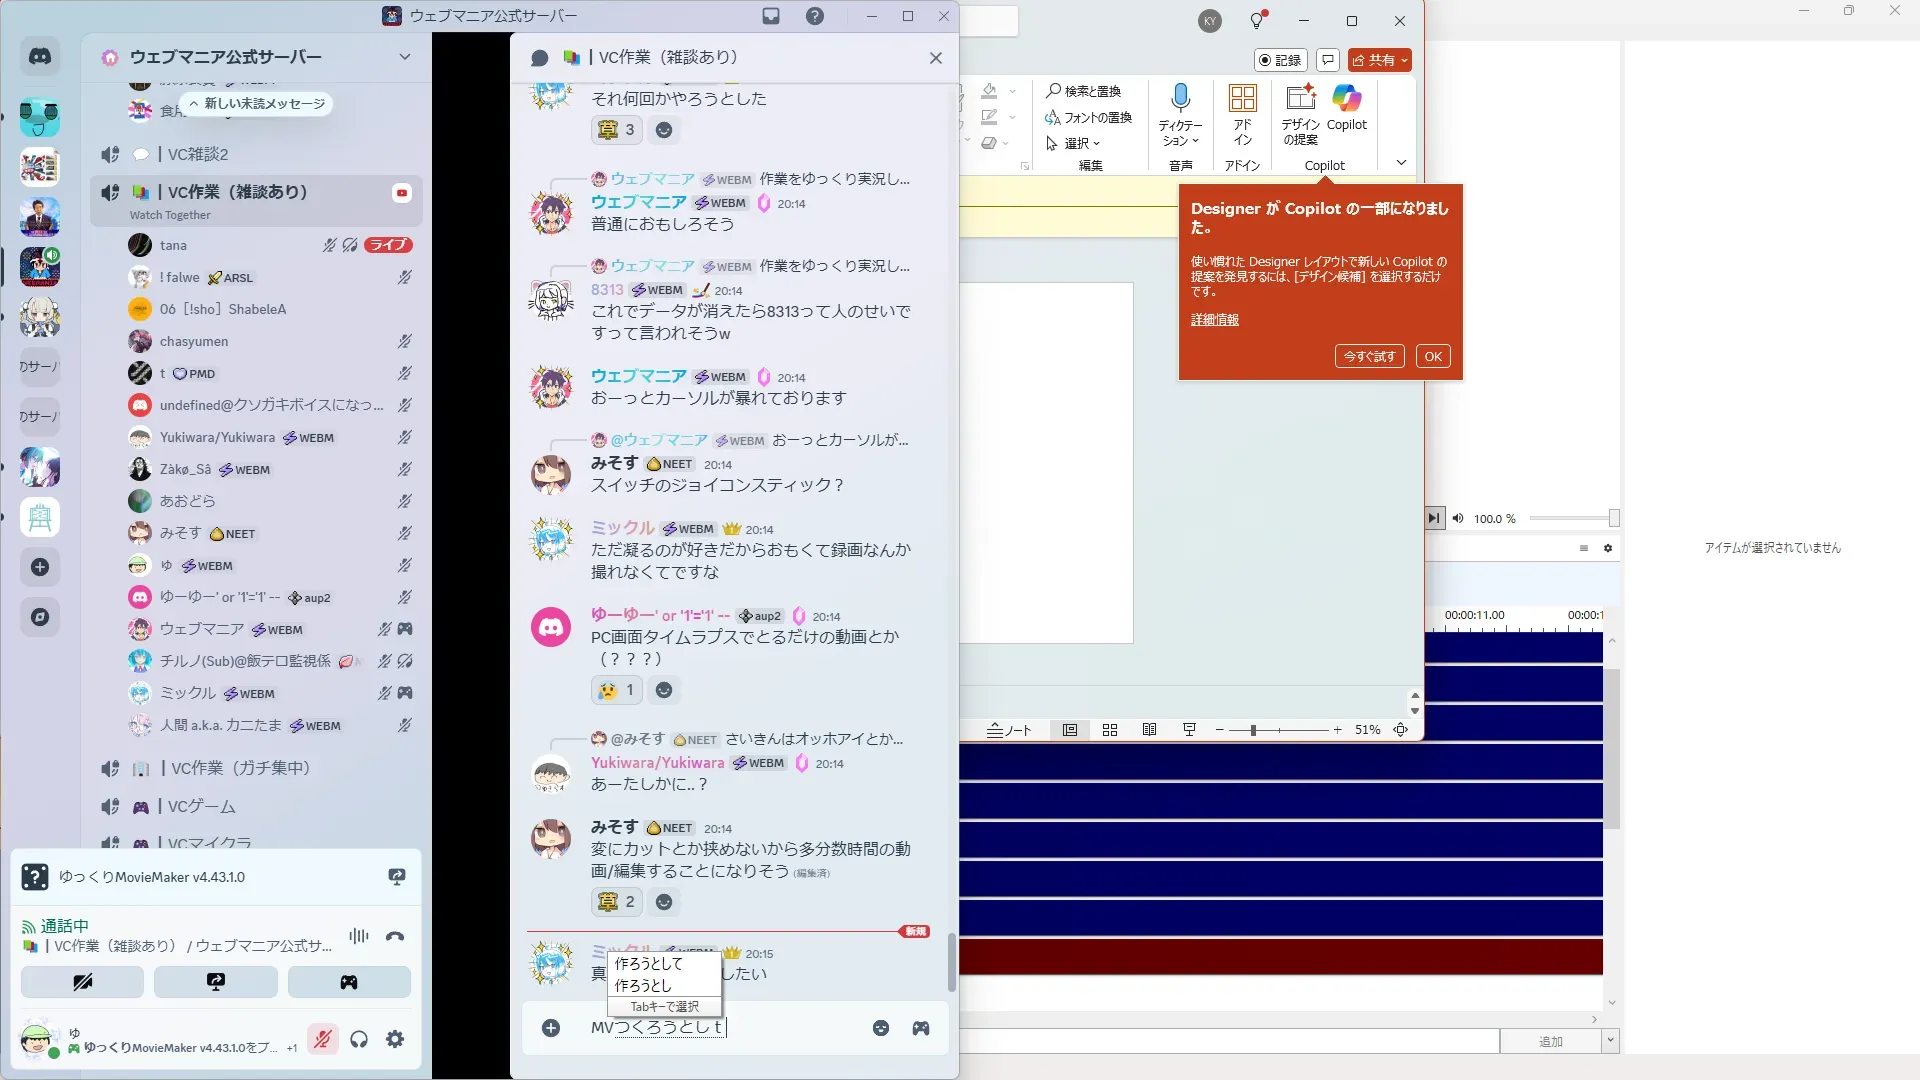Open 詳細情報 link in Designer popup
Viewport: 1920px width, 1080px height.
click(x=1214, y=320)
